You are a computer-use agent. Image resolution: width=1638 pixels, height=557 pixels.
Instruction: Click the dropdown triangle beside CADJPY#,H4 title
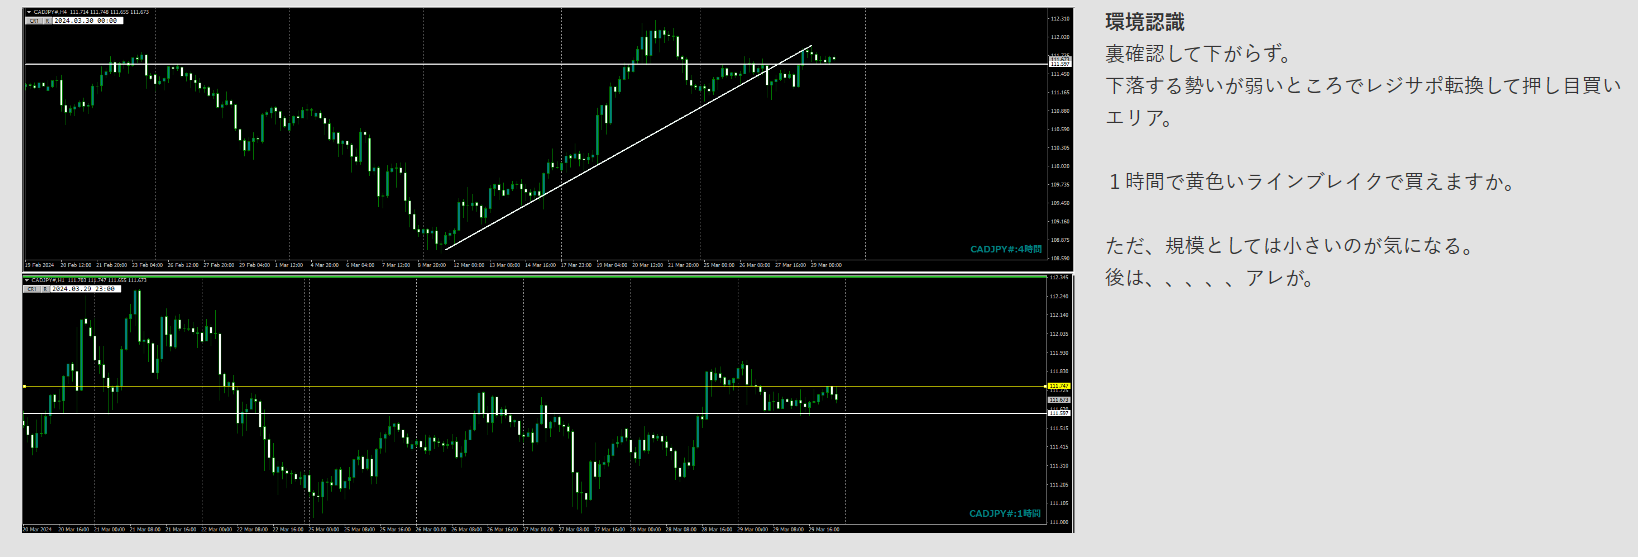29,12
